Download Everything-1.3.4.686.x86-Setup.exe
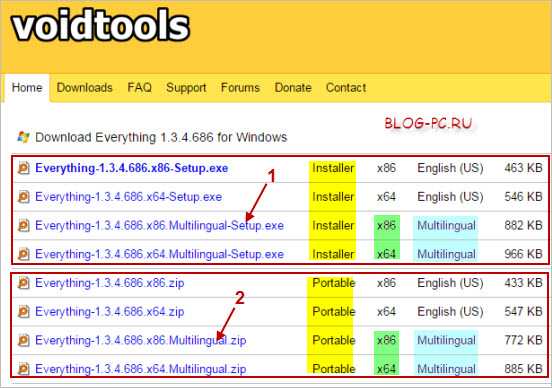The width and height of the screenshot is (552, 388). [132, 168]
